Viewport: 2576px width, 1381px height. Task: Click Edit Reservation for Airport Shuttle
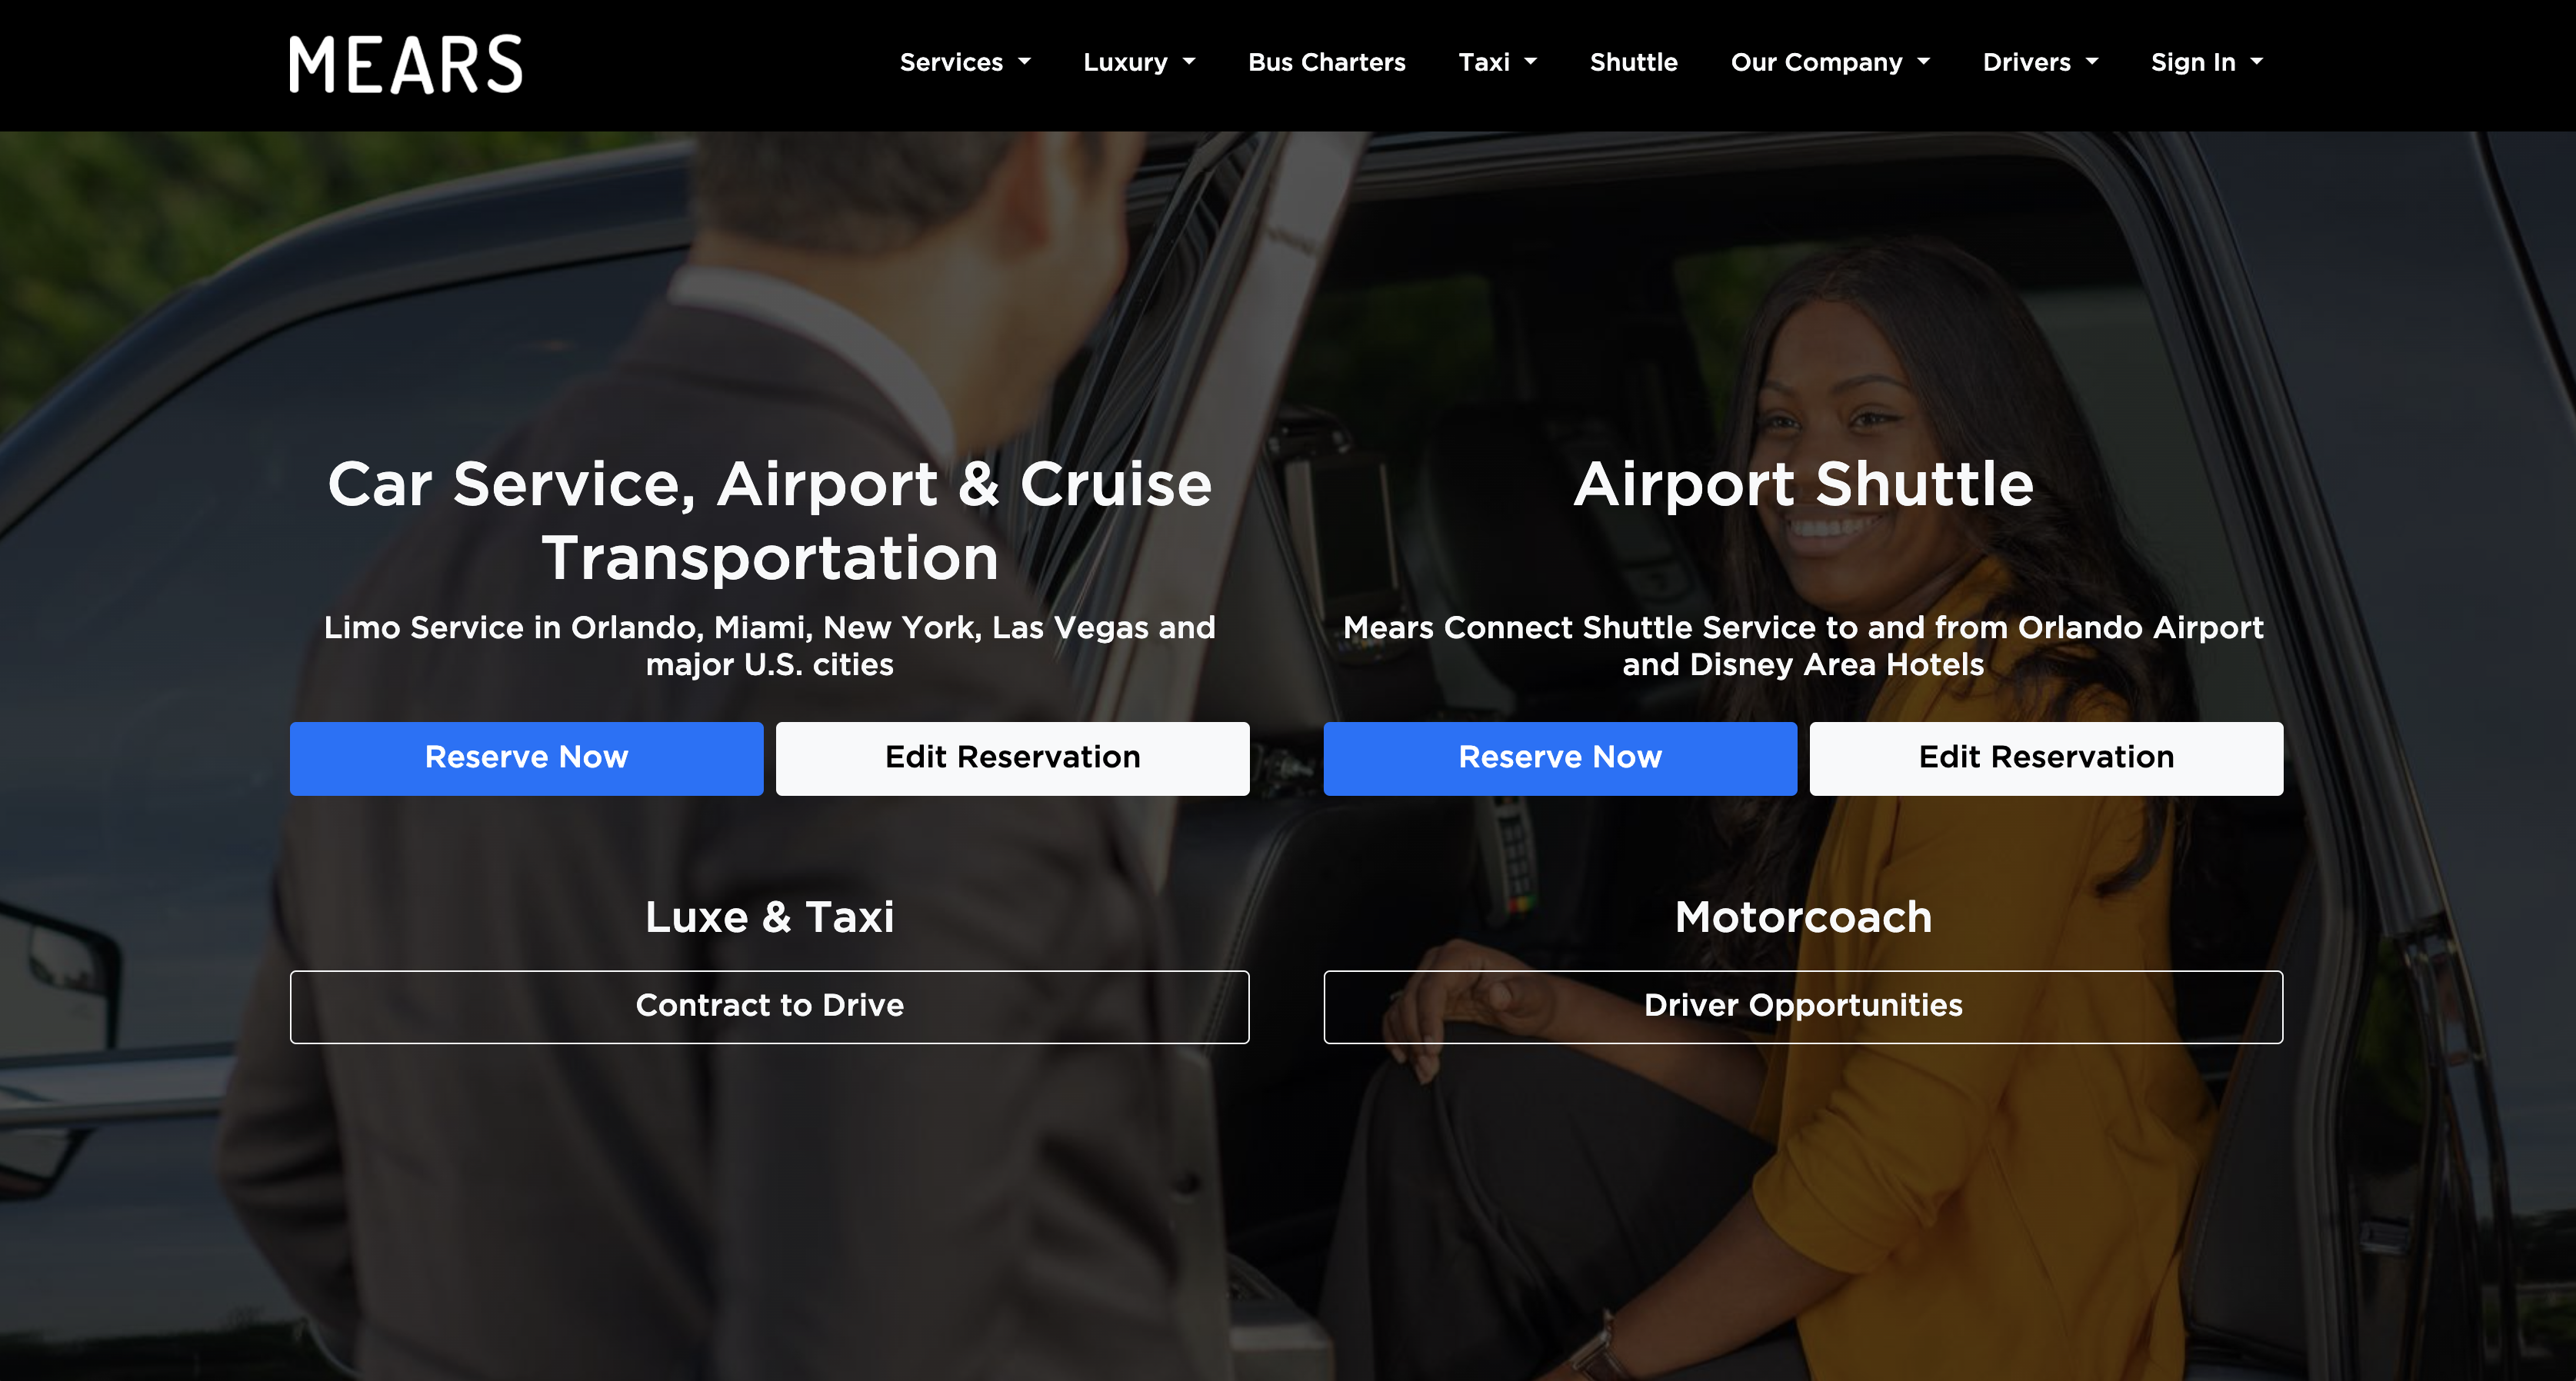click(2045, 758)
